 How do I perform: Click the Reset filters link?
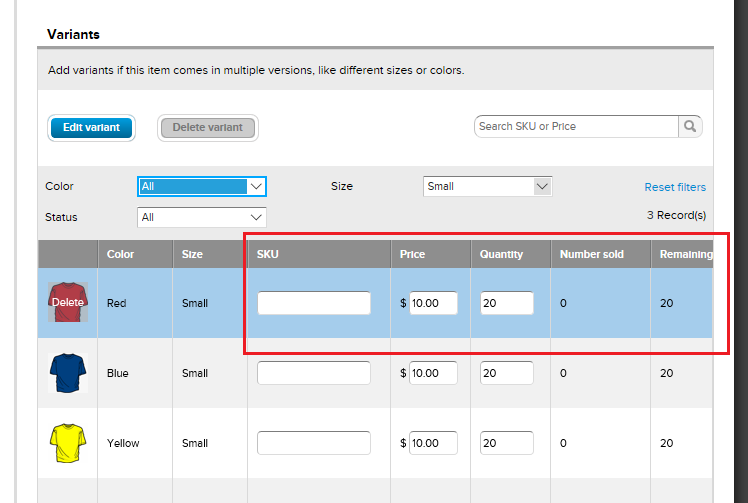675,187
